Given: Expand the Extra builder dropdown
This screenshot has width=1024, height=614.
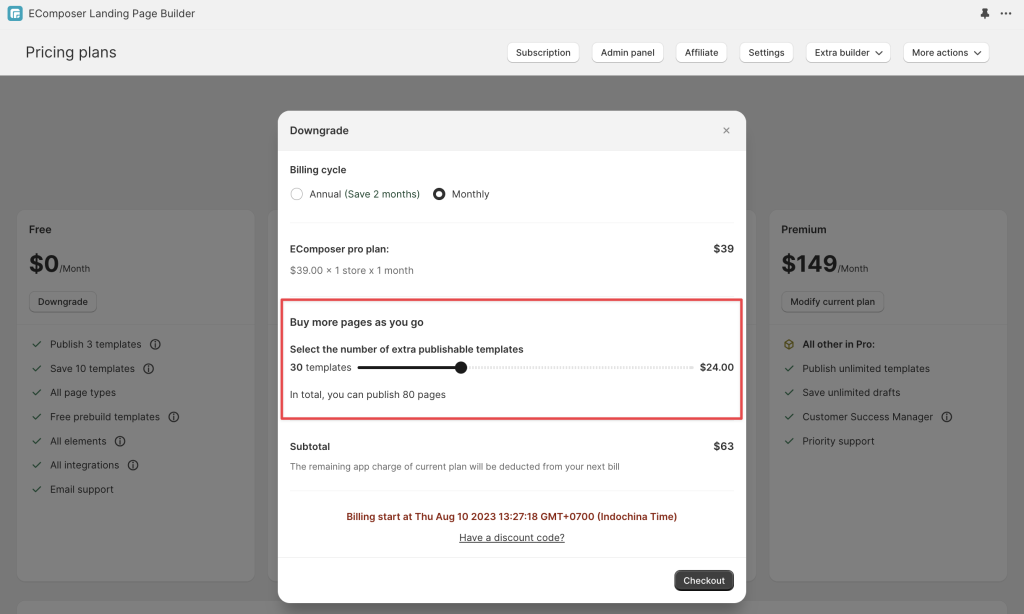Looking at the screenshot, I should [848, 52].
